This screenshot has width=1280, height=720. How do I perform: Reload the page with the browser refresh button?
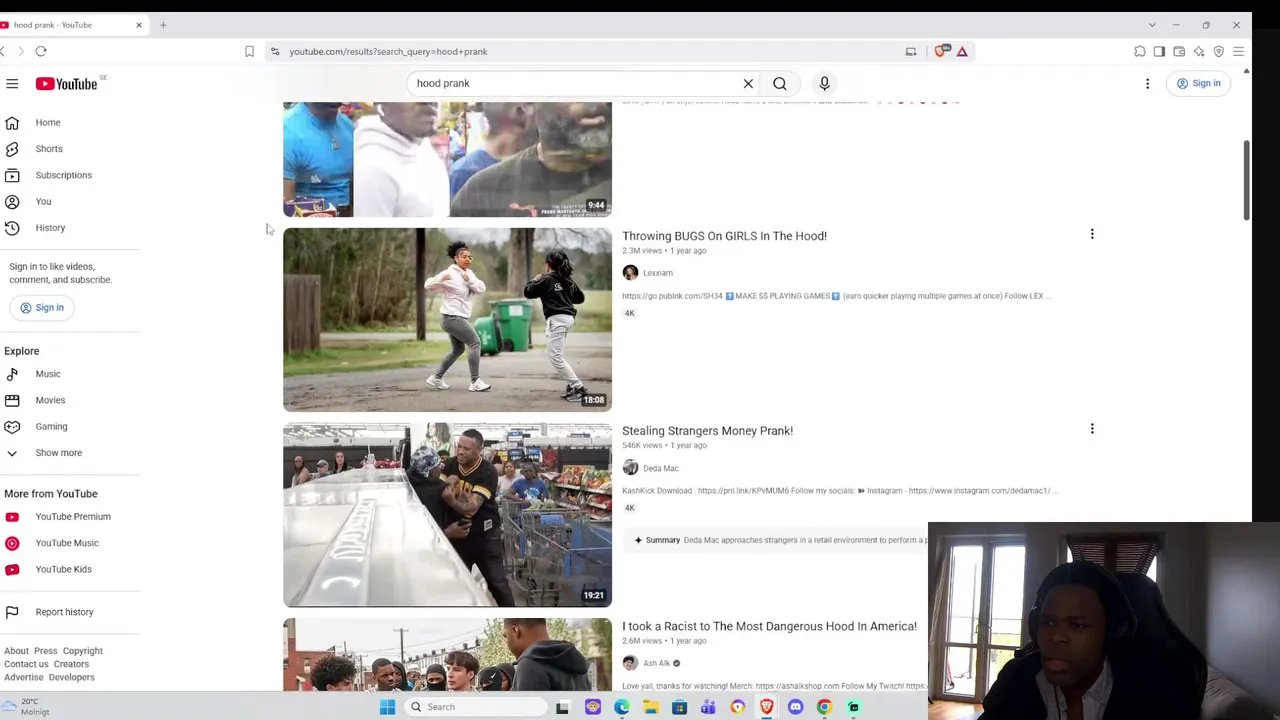(41, 52)
